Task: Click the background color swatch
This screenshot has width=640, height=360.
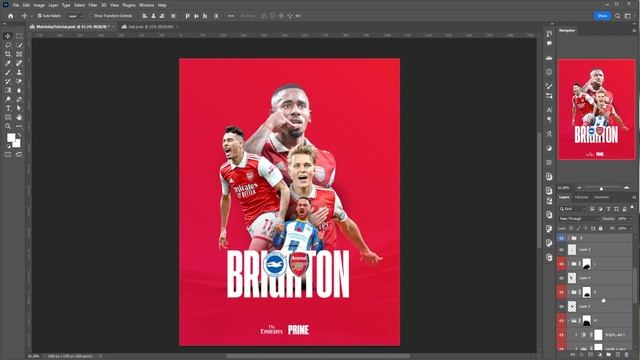Action: [x=18, y=144]
